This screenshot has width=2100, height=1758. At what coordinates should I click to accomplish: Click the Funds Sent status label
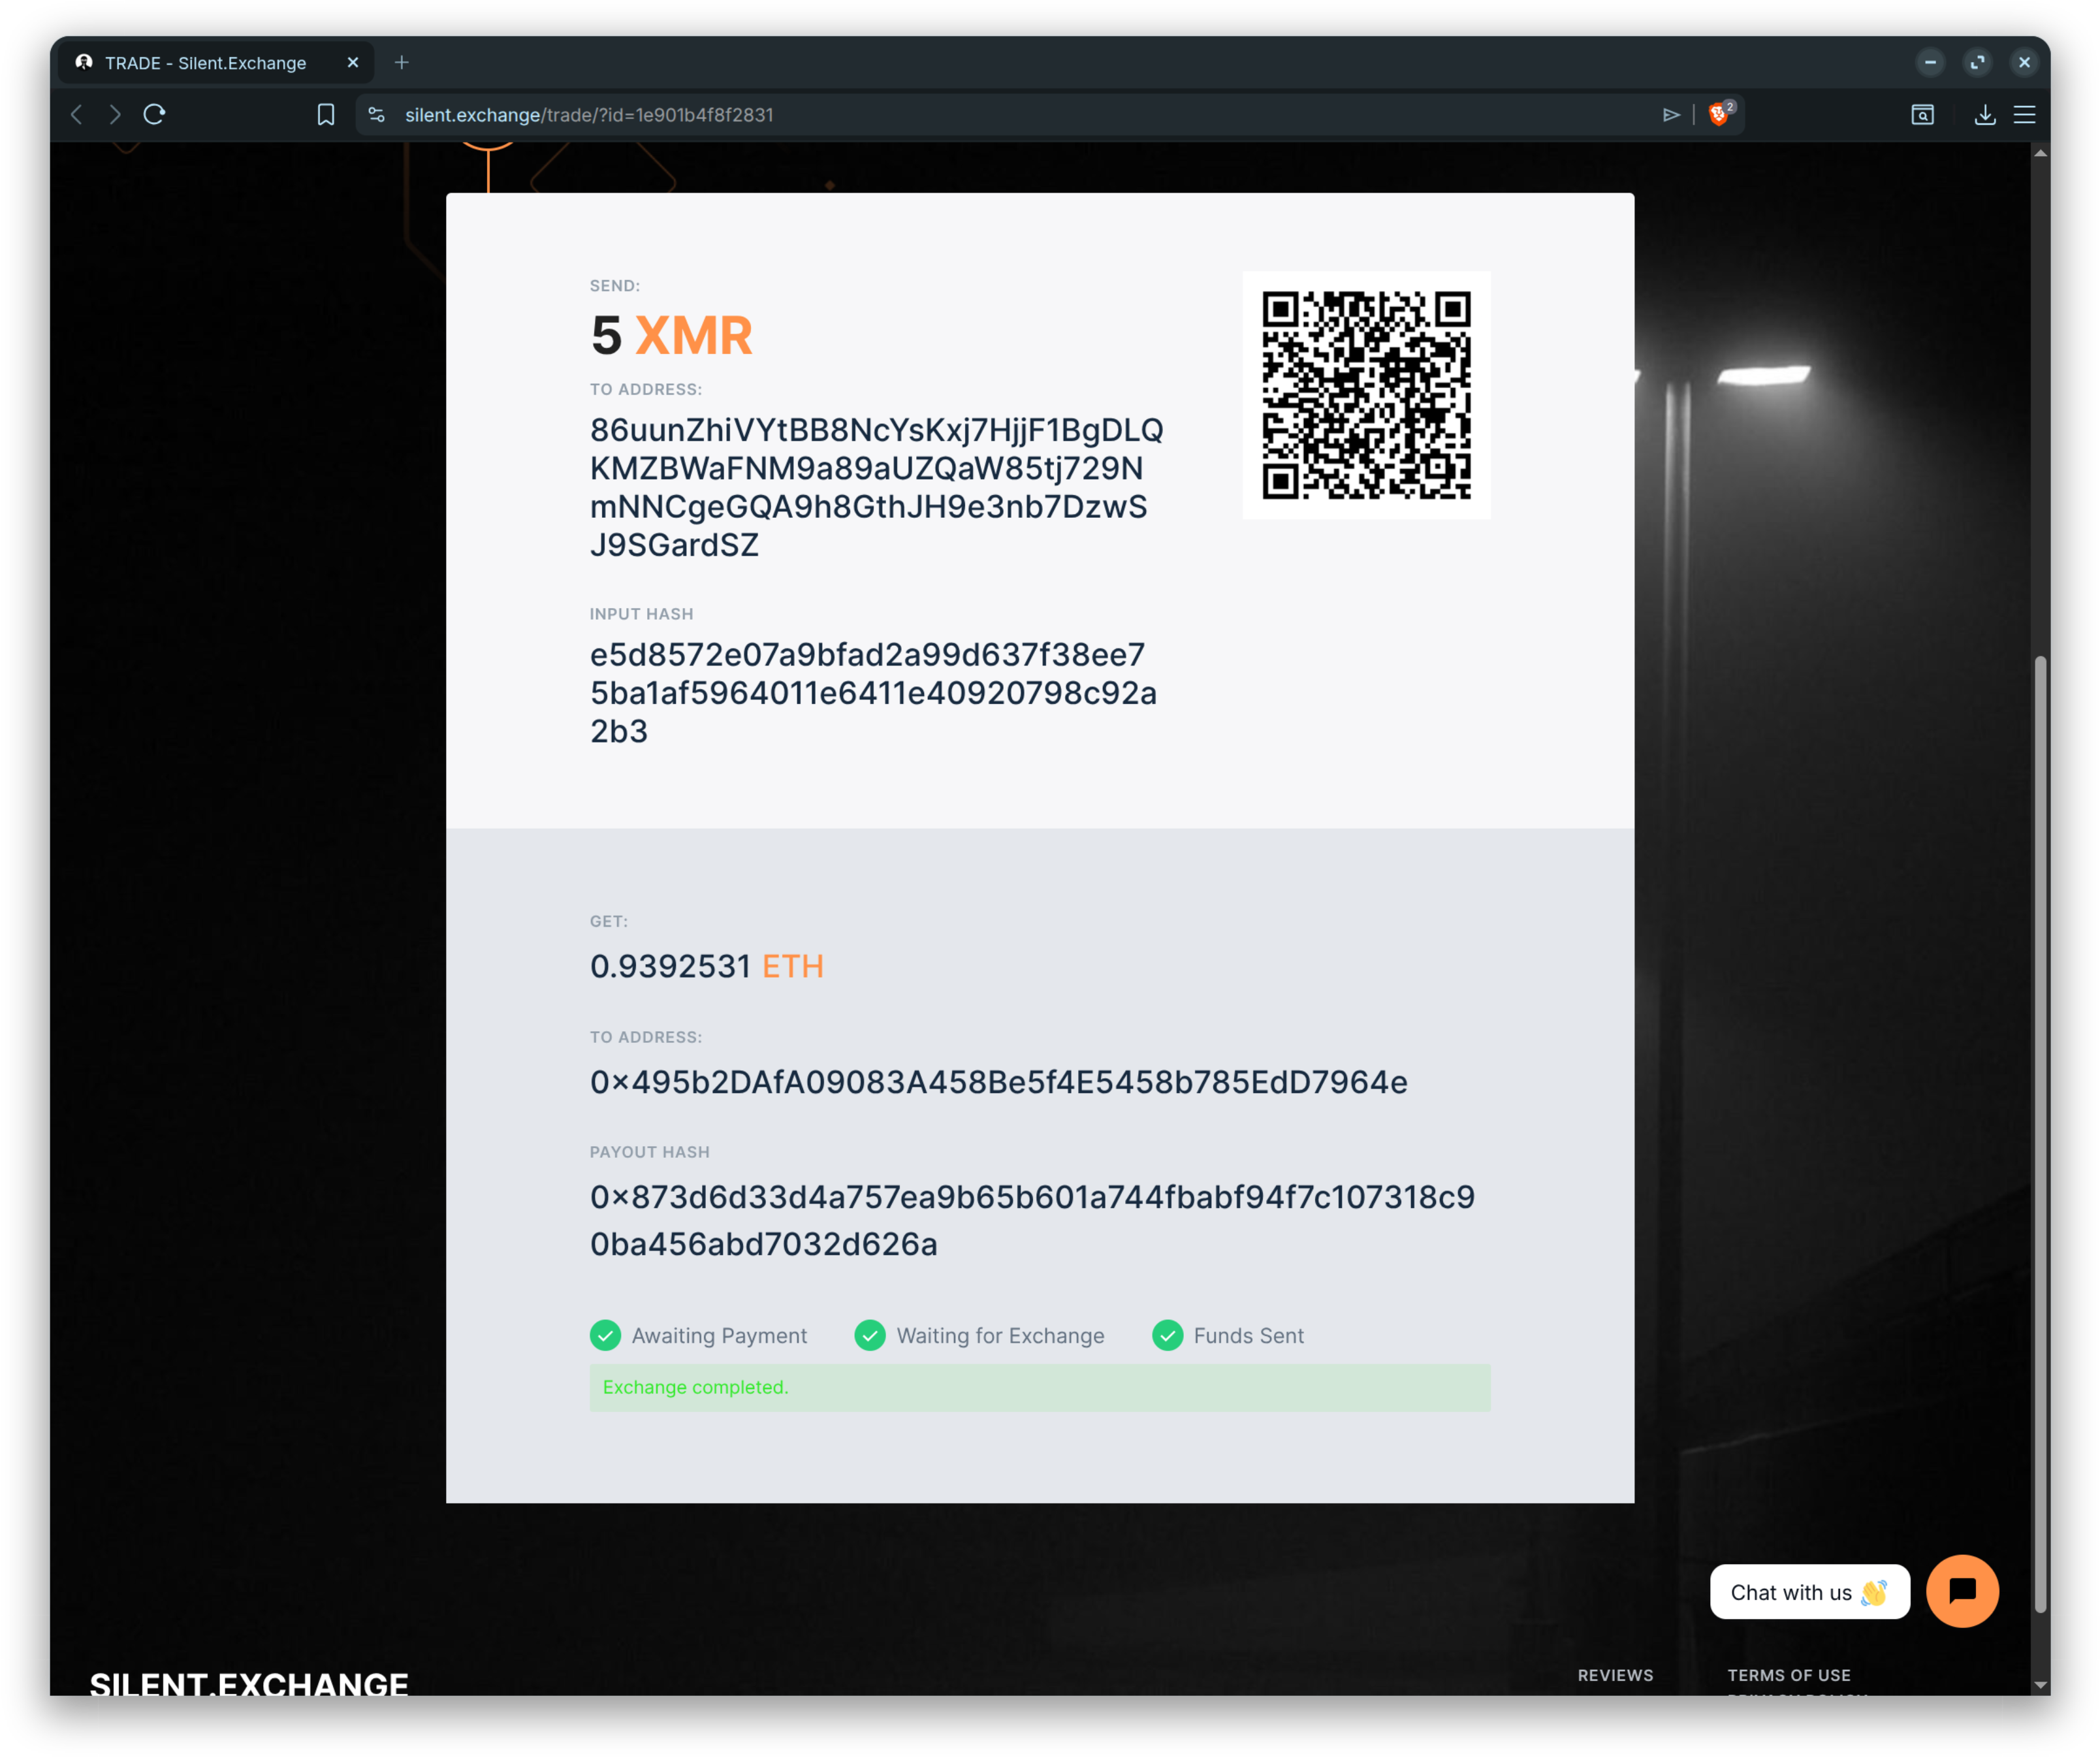(1248, 1335)
